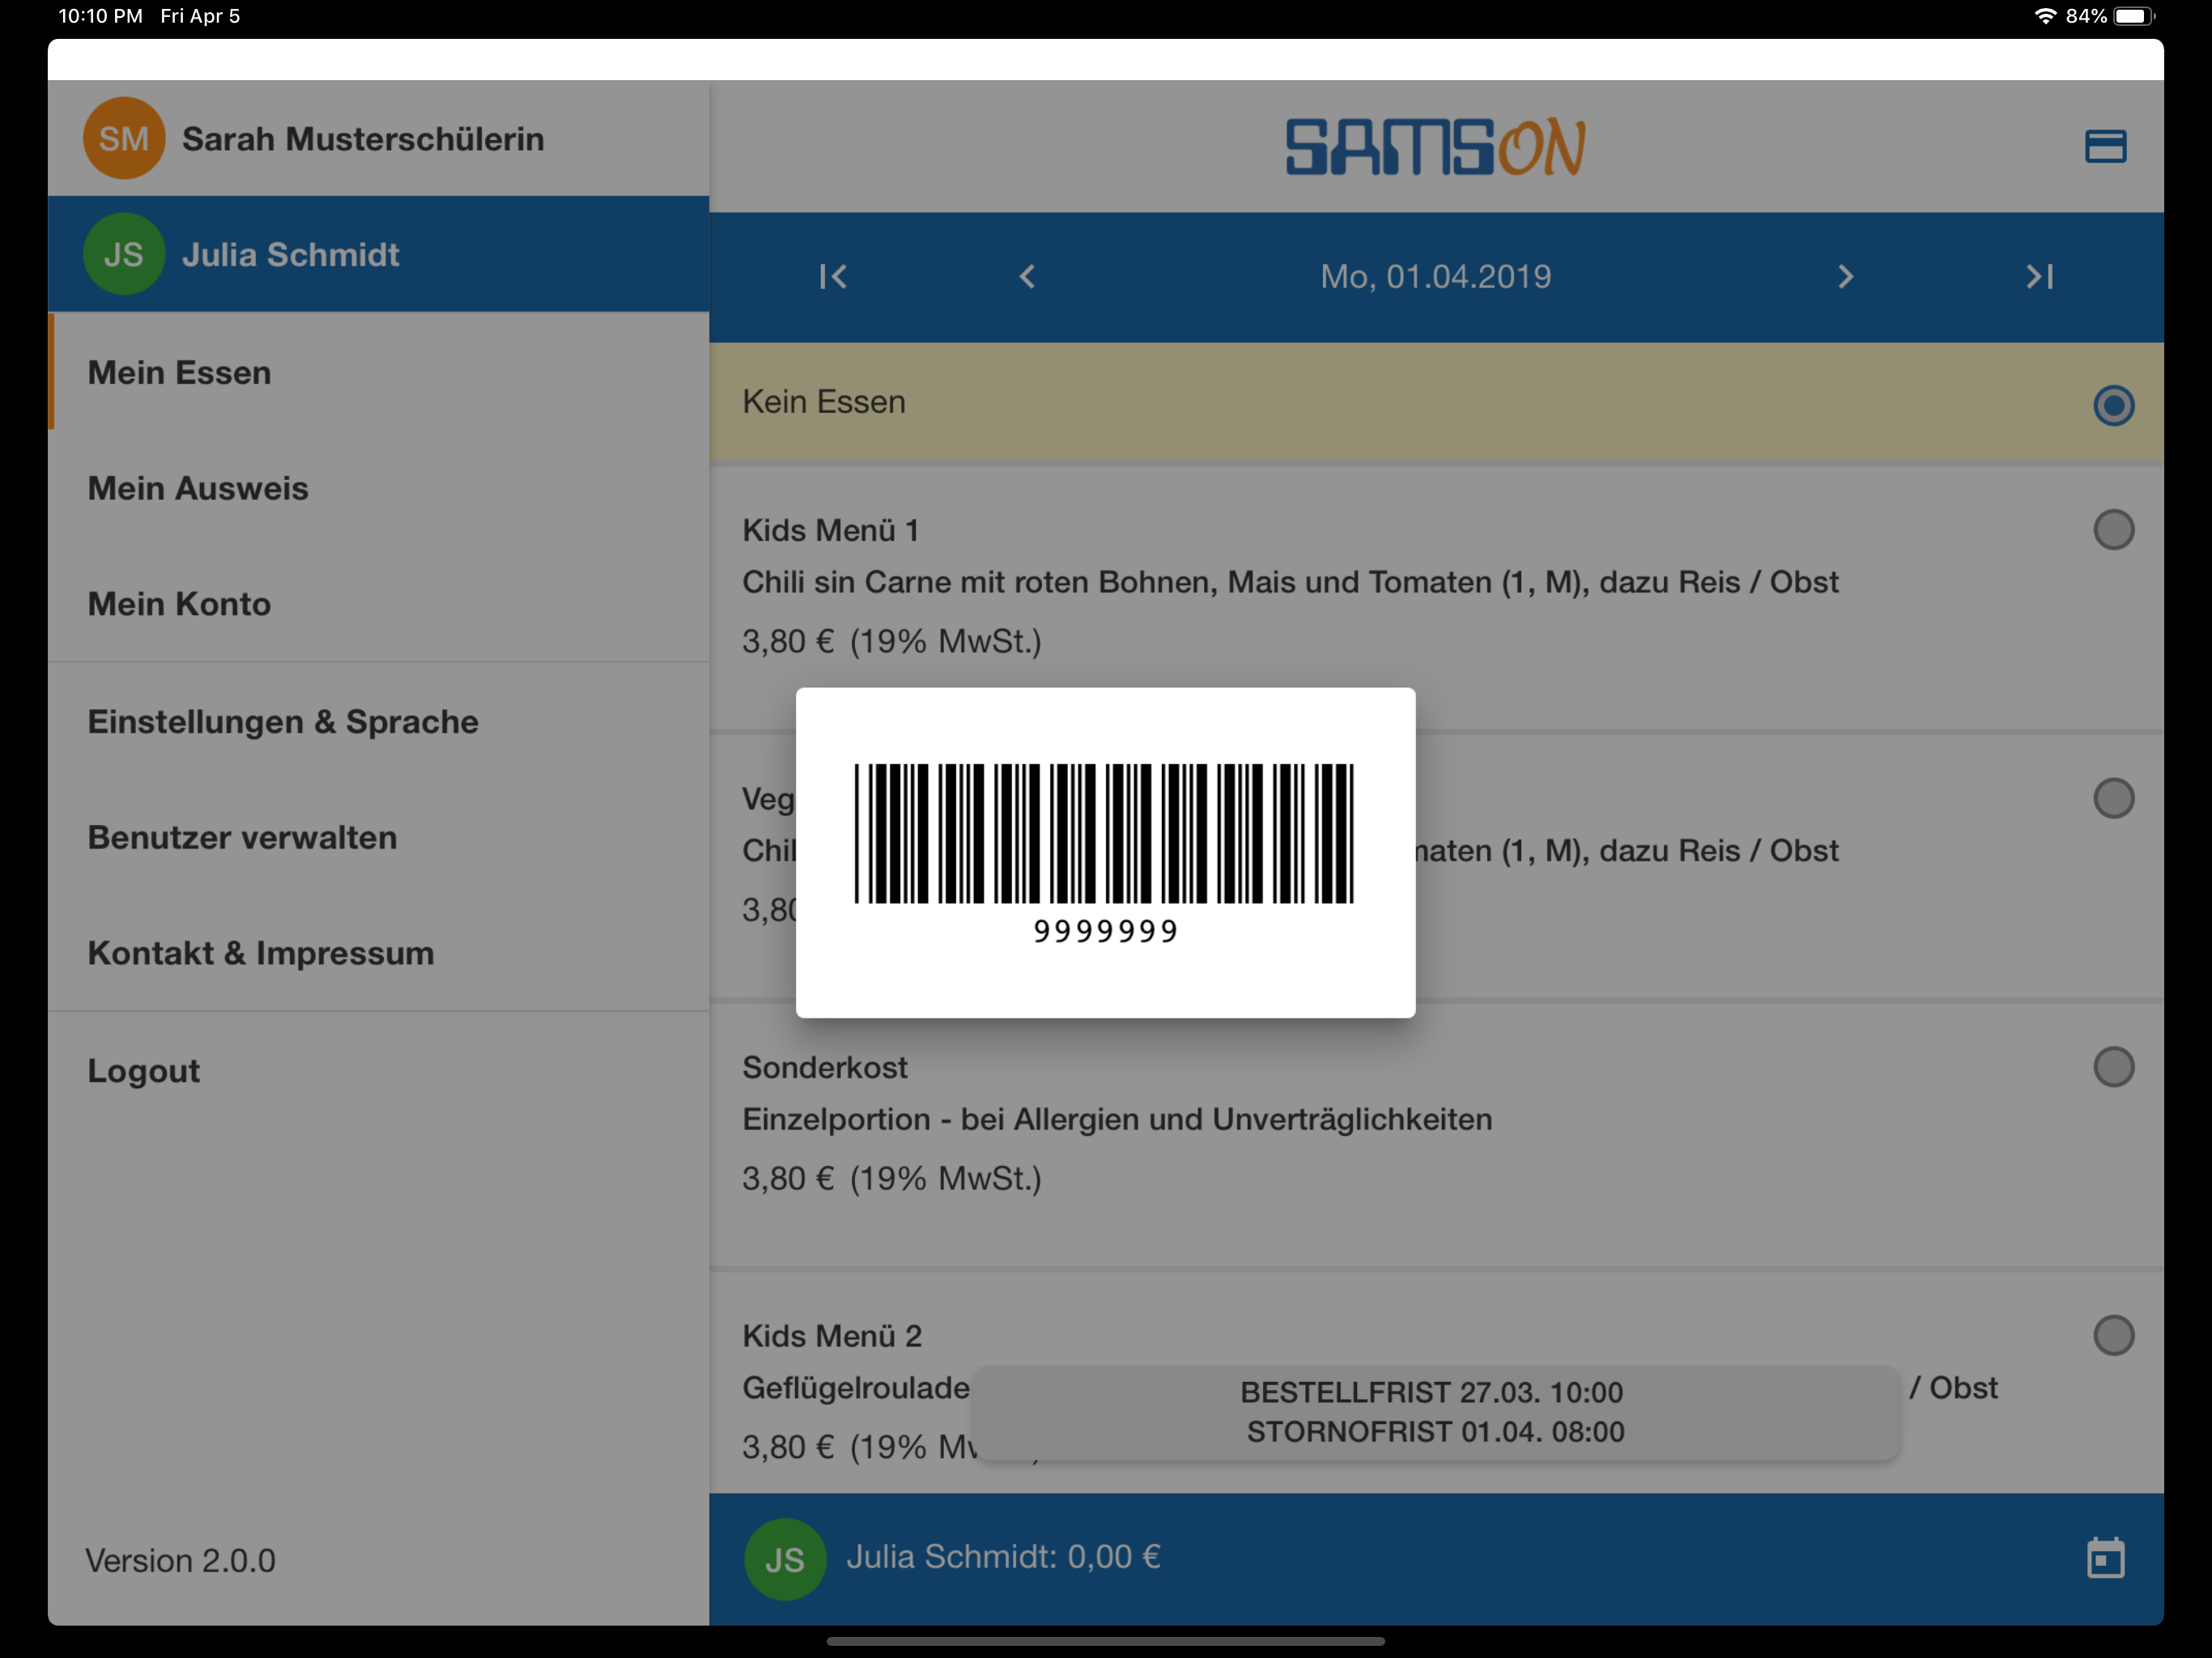2212x1658 pixels.
Task: Open Mein Ausweis menu item
Action: [198, 488]
